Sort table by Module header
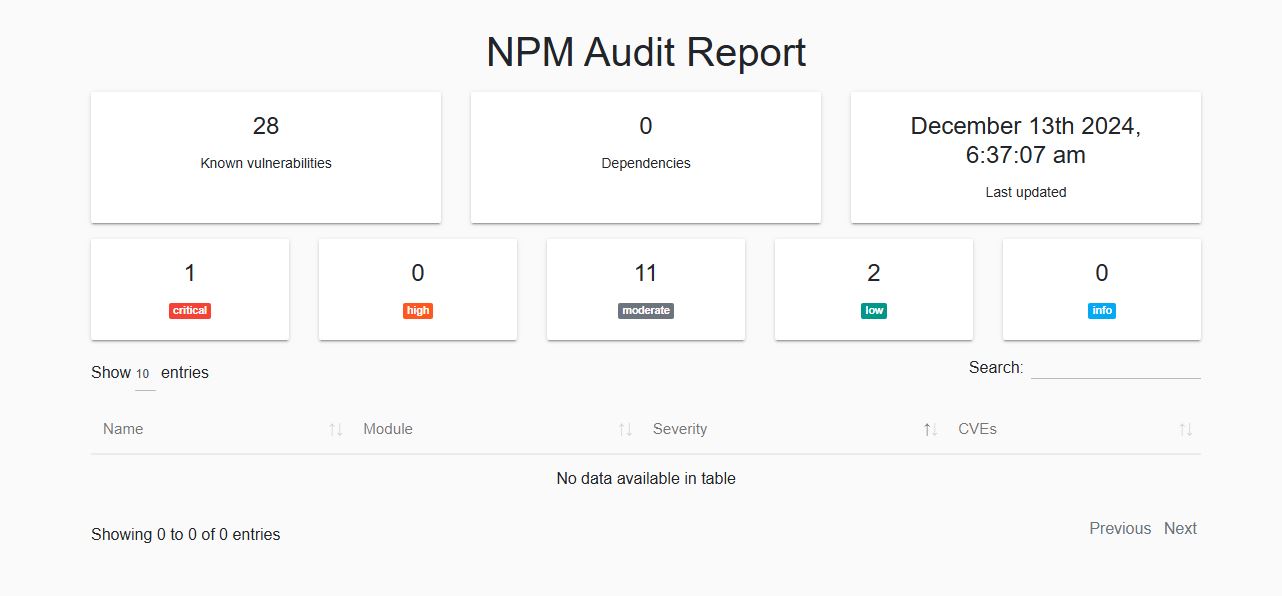 (x=388, y=429)
